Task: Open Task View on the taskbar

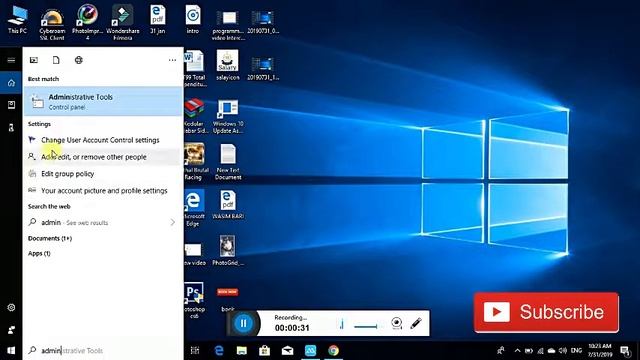Action: point(195,350)
